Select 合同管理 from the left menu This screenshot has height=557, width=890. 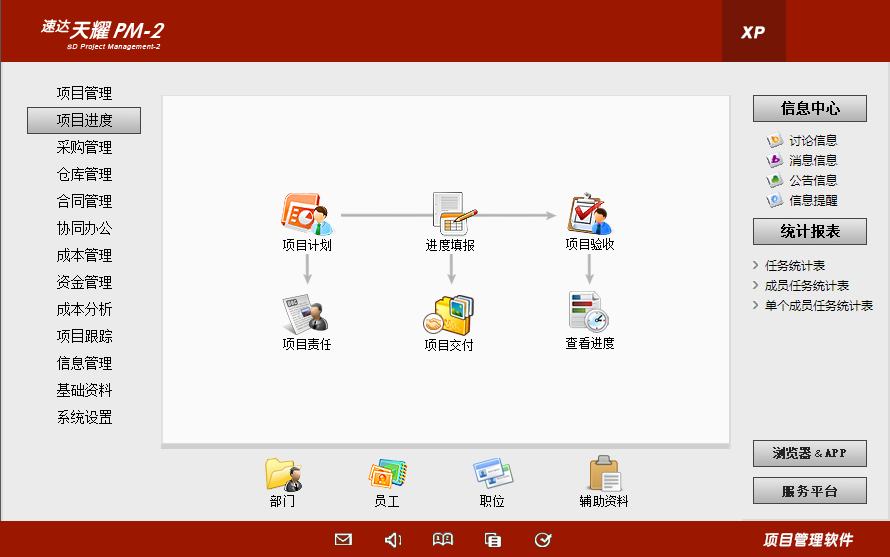click(x=84, y=202)
